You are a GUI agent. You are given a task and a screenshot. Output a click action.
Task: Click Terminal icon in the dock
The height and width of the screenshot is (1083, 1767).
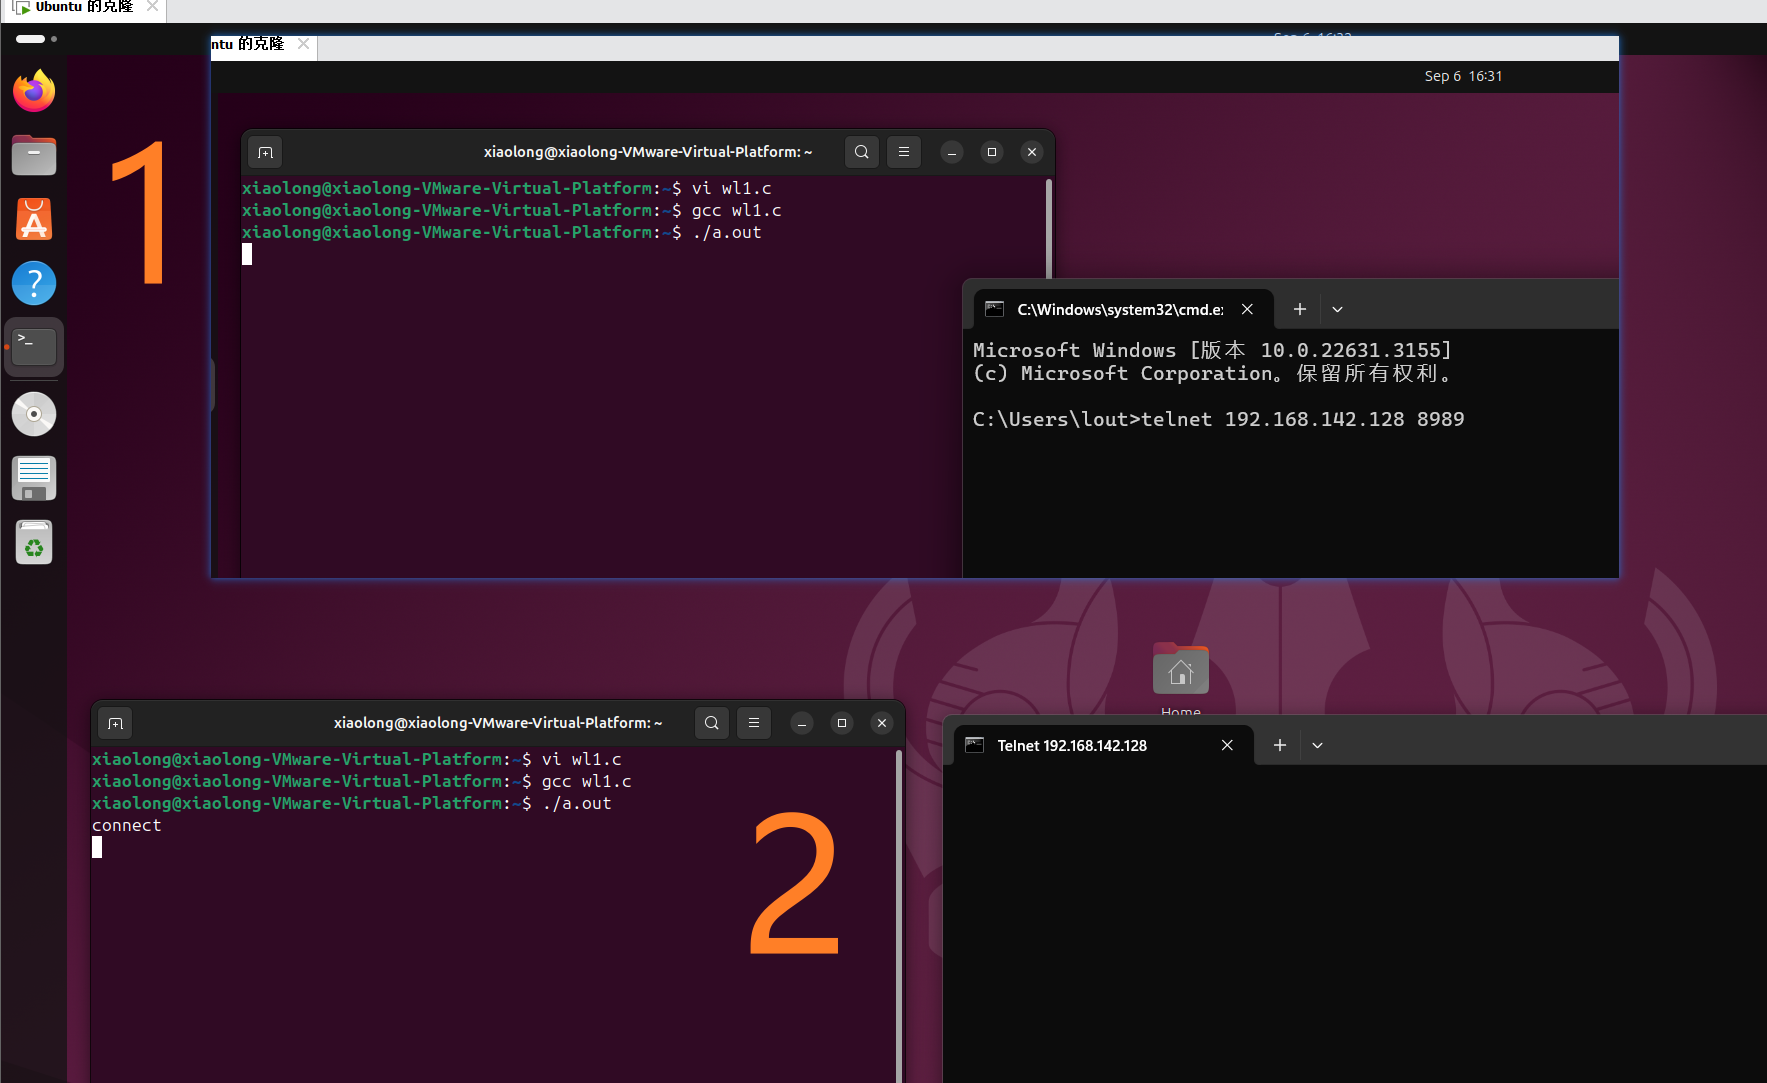(x=34, y=347)
